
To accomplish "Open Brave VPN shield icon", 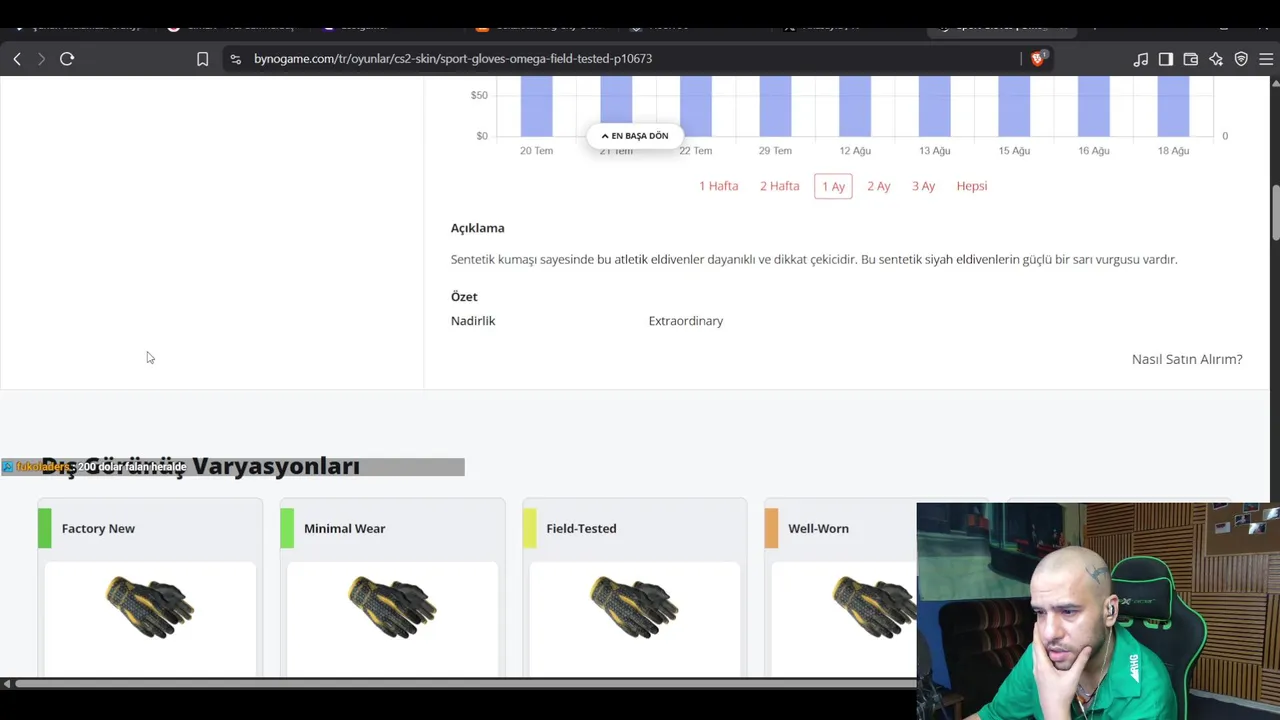I will [1241, 59].
